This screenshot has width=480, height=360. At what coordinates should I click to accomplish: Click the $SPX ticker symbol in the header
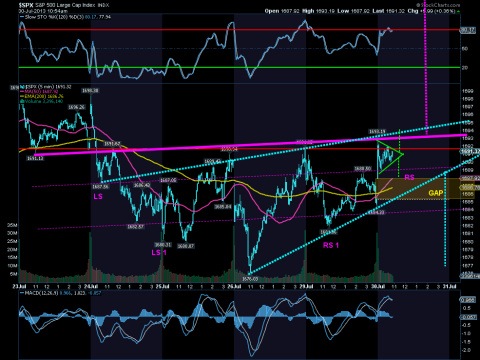(x=26, y=5)
